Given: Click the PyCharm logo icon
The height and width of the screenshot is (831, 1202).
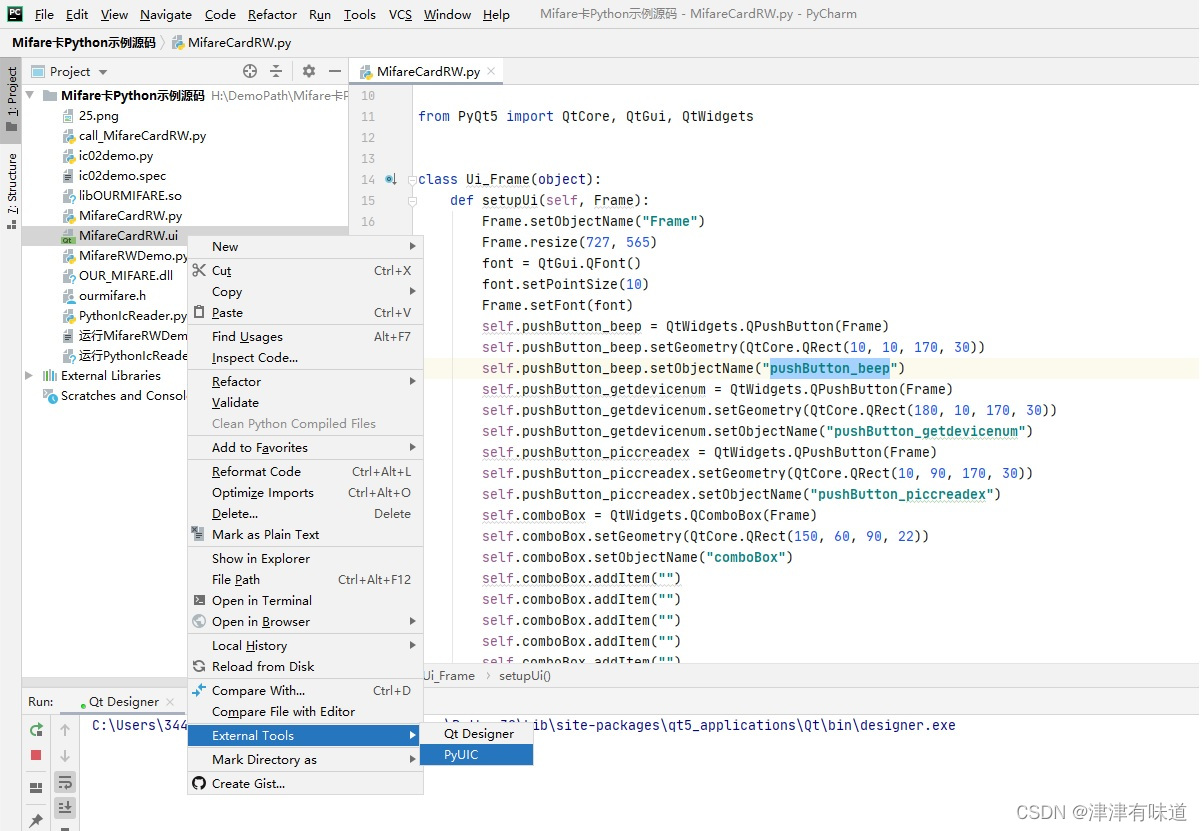Looking at the screenshot, I should click(x=15, y=13).
